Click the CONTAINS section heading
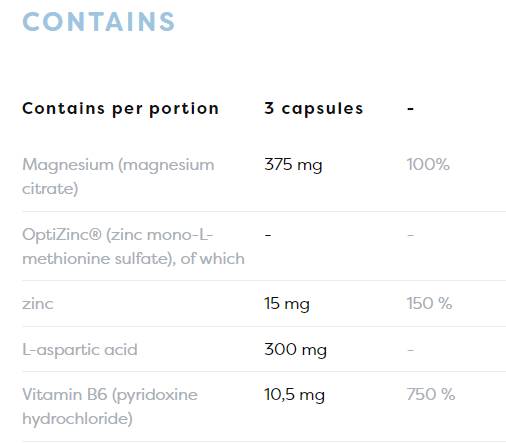Viewport: 506px width, 443px height. (x=98, y=22)
